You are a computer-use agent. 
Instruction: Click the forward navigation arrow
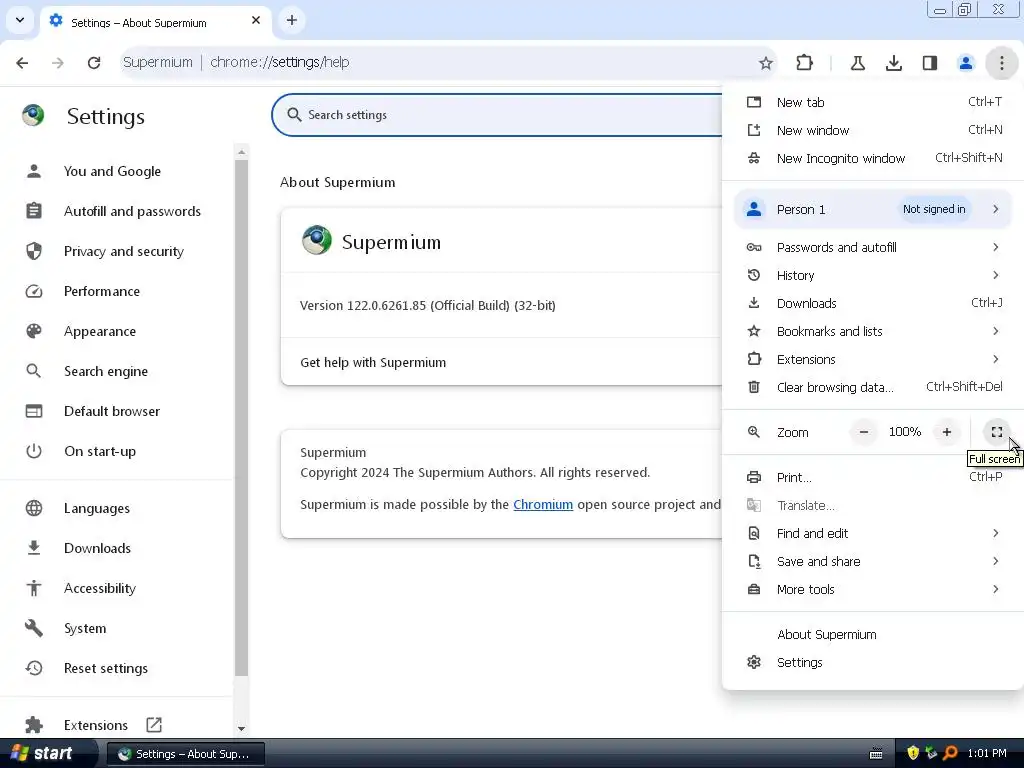pyautogui.click(x=58, y=63)
